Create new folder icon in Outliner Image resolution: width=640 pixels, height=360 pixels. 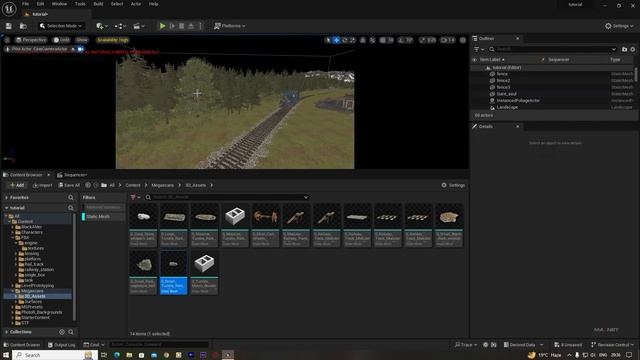click(624, 49)
